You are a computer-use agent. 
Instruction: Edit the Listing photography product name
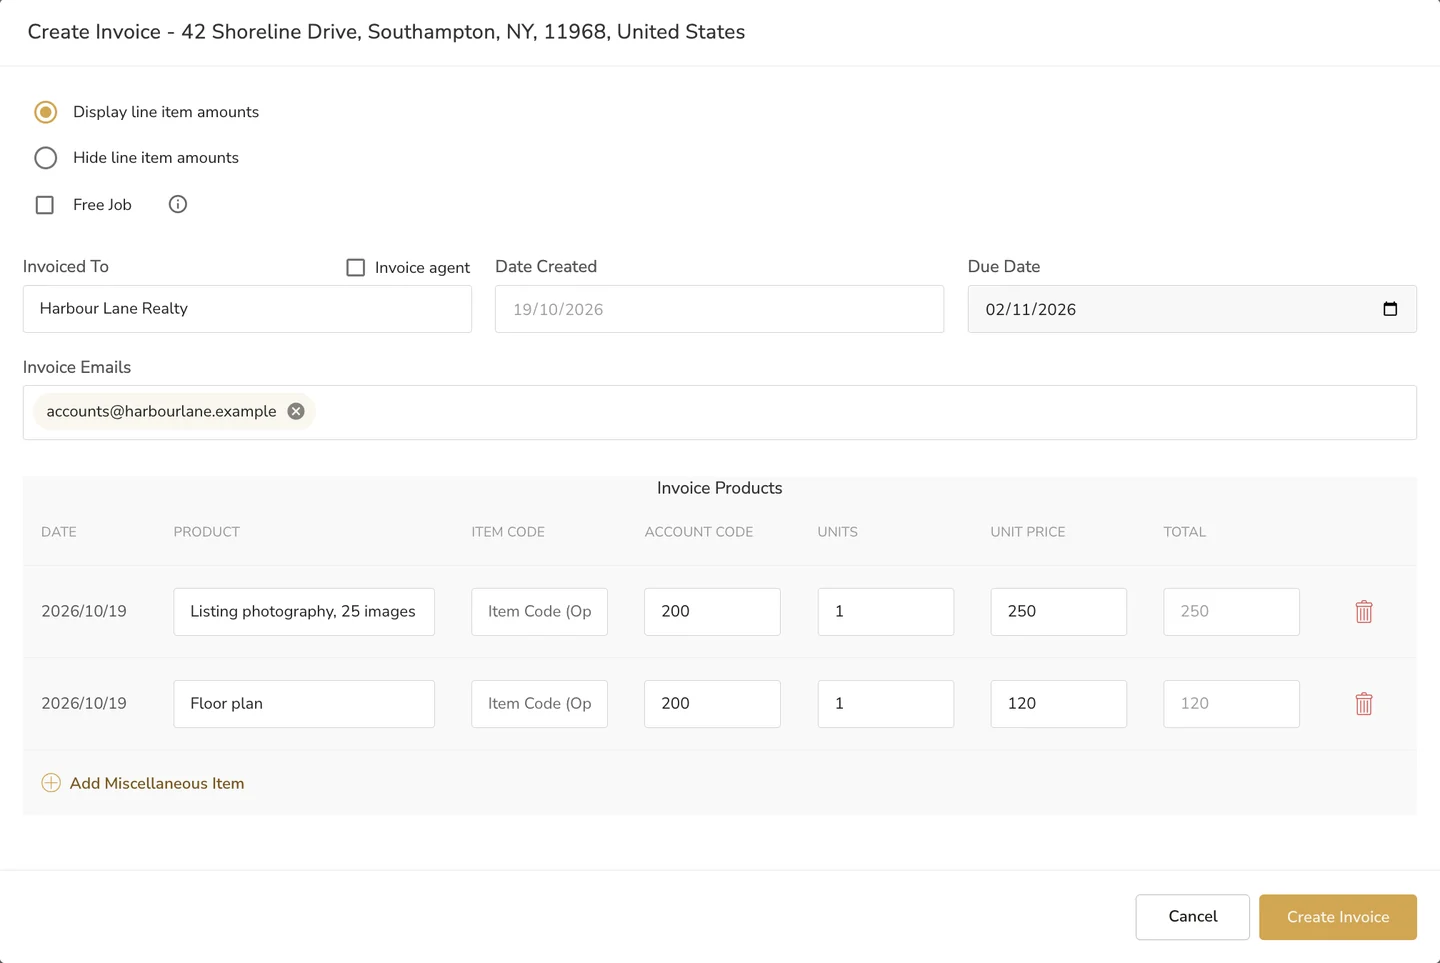(304, 612)
